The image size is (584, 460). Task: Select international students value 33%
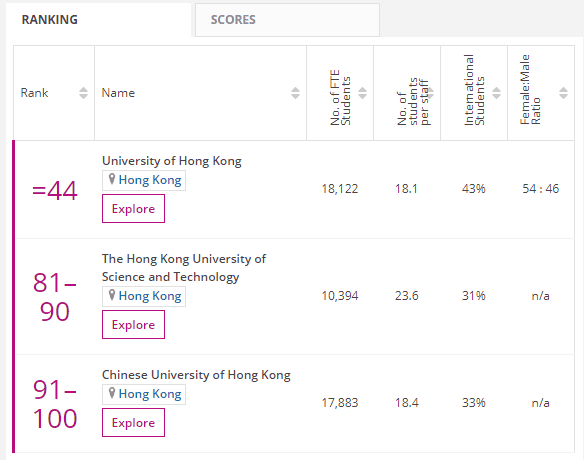pos(474,403)
